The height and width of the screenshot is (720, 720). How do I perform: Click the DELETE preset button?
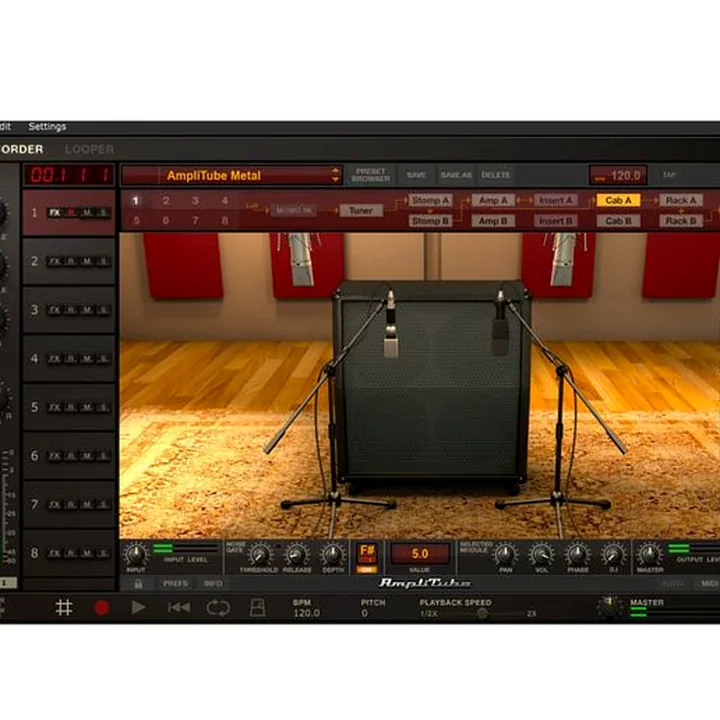pyautogui.click(x=495, y=175)
